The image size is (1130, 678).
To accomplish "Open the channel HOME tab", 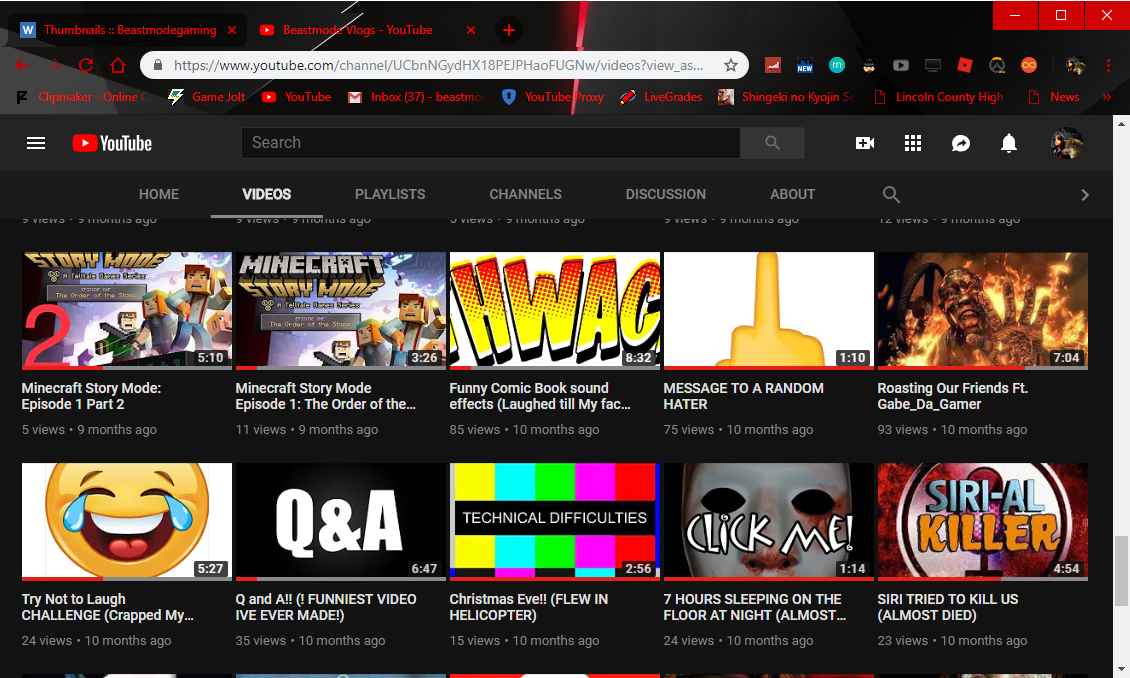I will tap(159, 195).
